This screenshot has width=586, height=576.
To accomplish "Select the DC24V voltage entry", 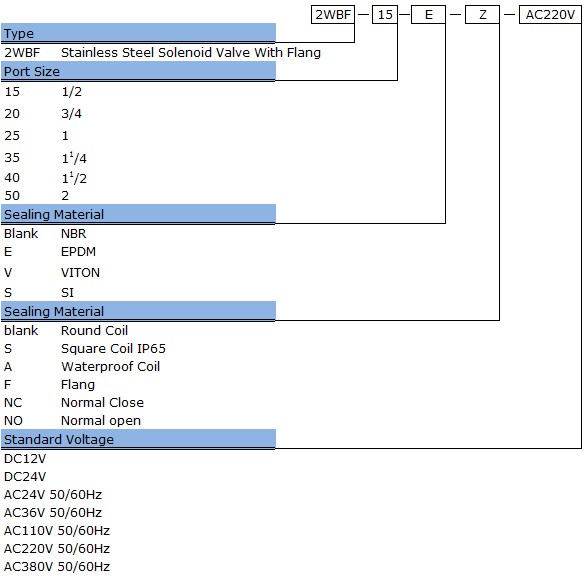I will coord(25,477).
